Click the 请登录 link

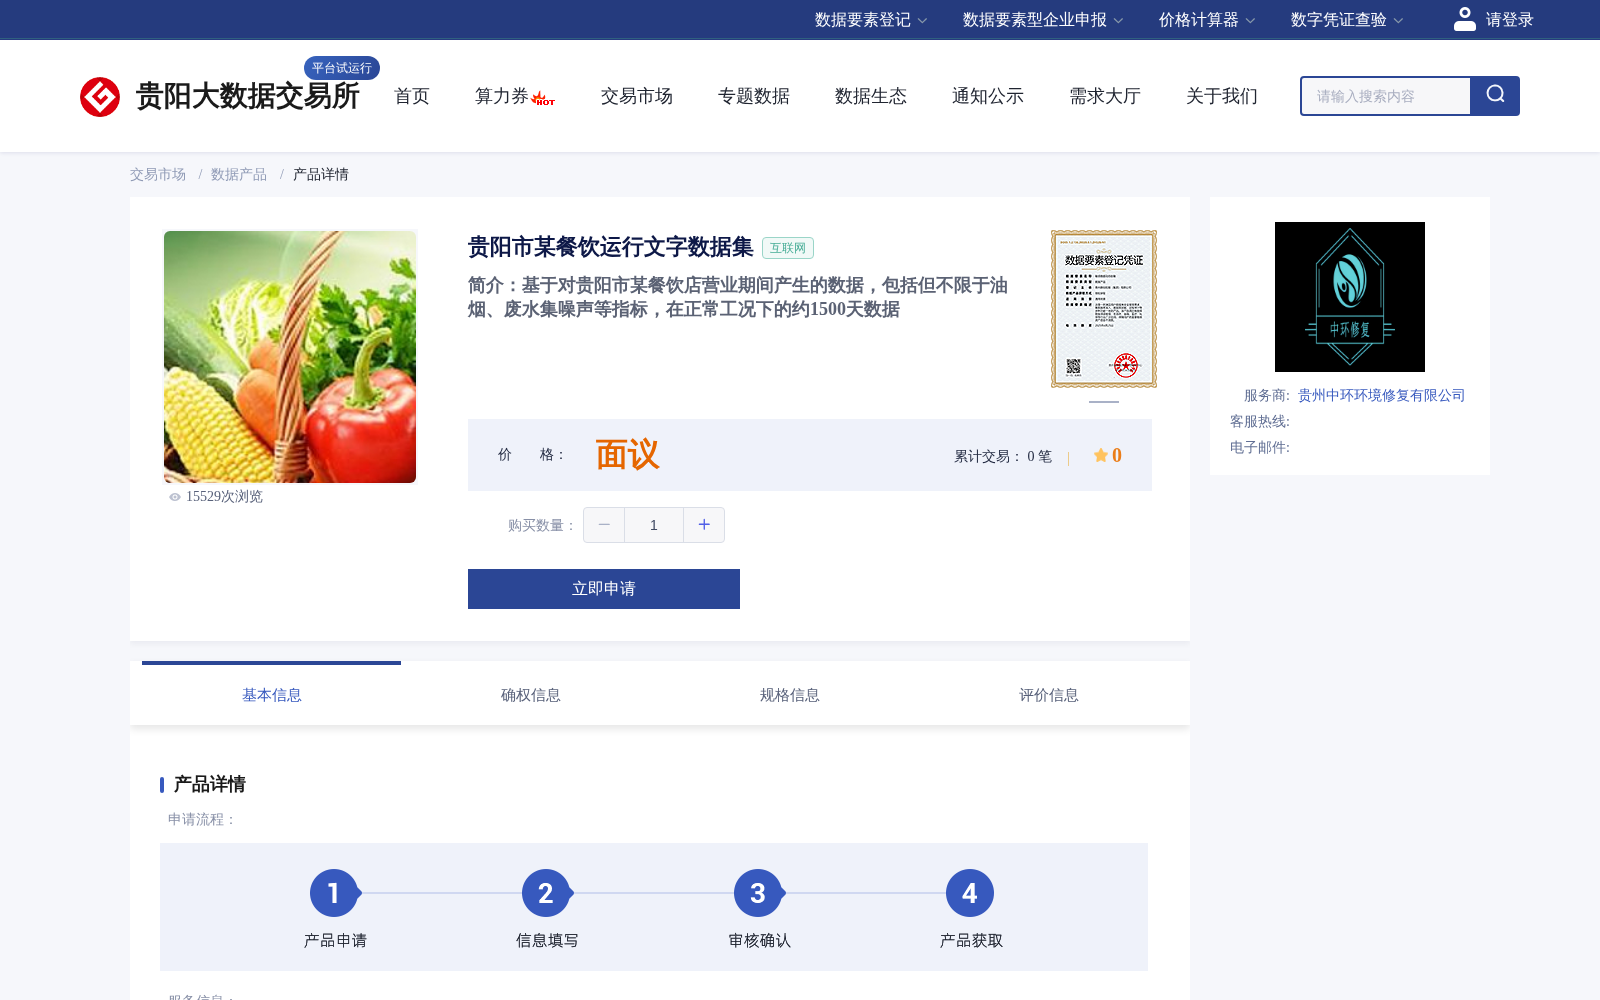click(1510, 20)
